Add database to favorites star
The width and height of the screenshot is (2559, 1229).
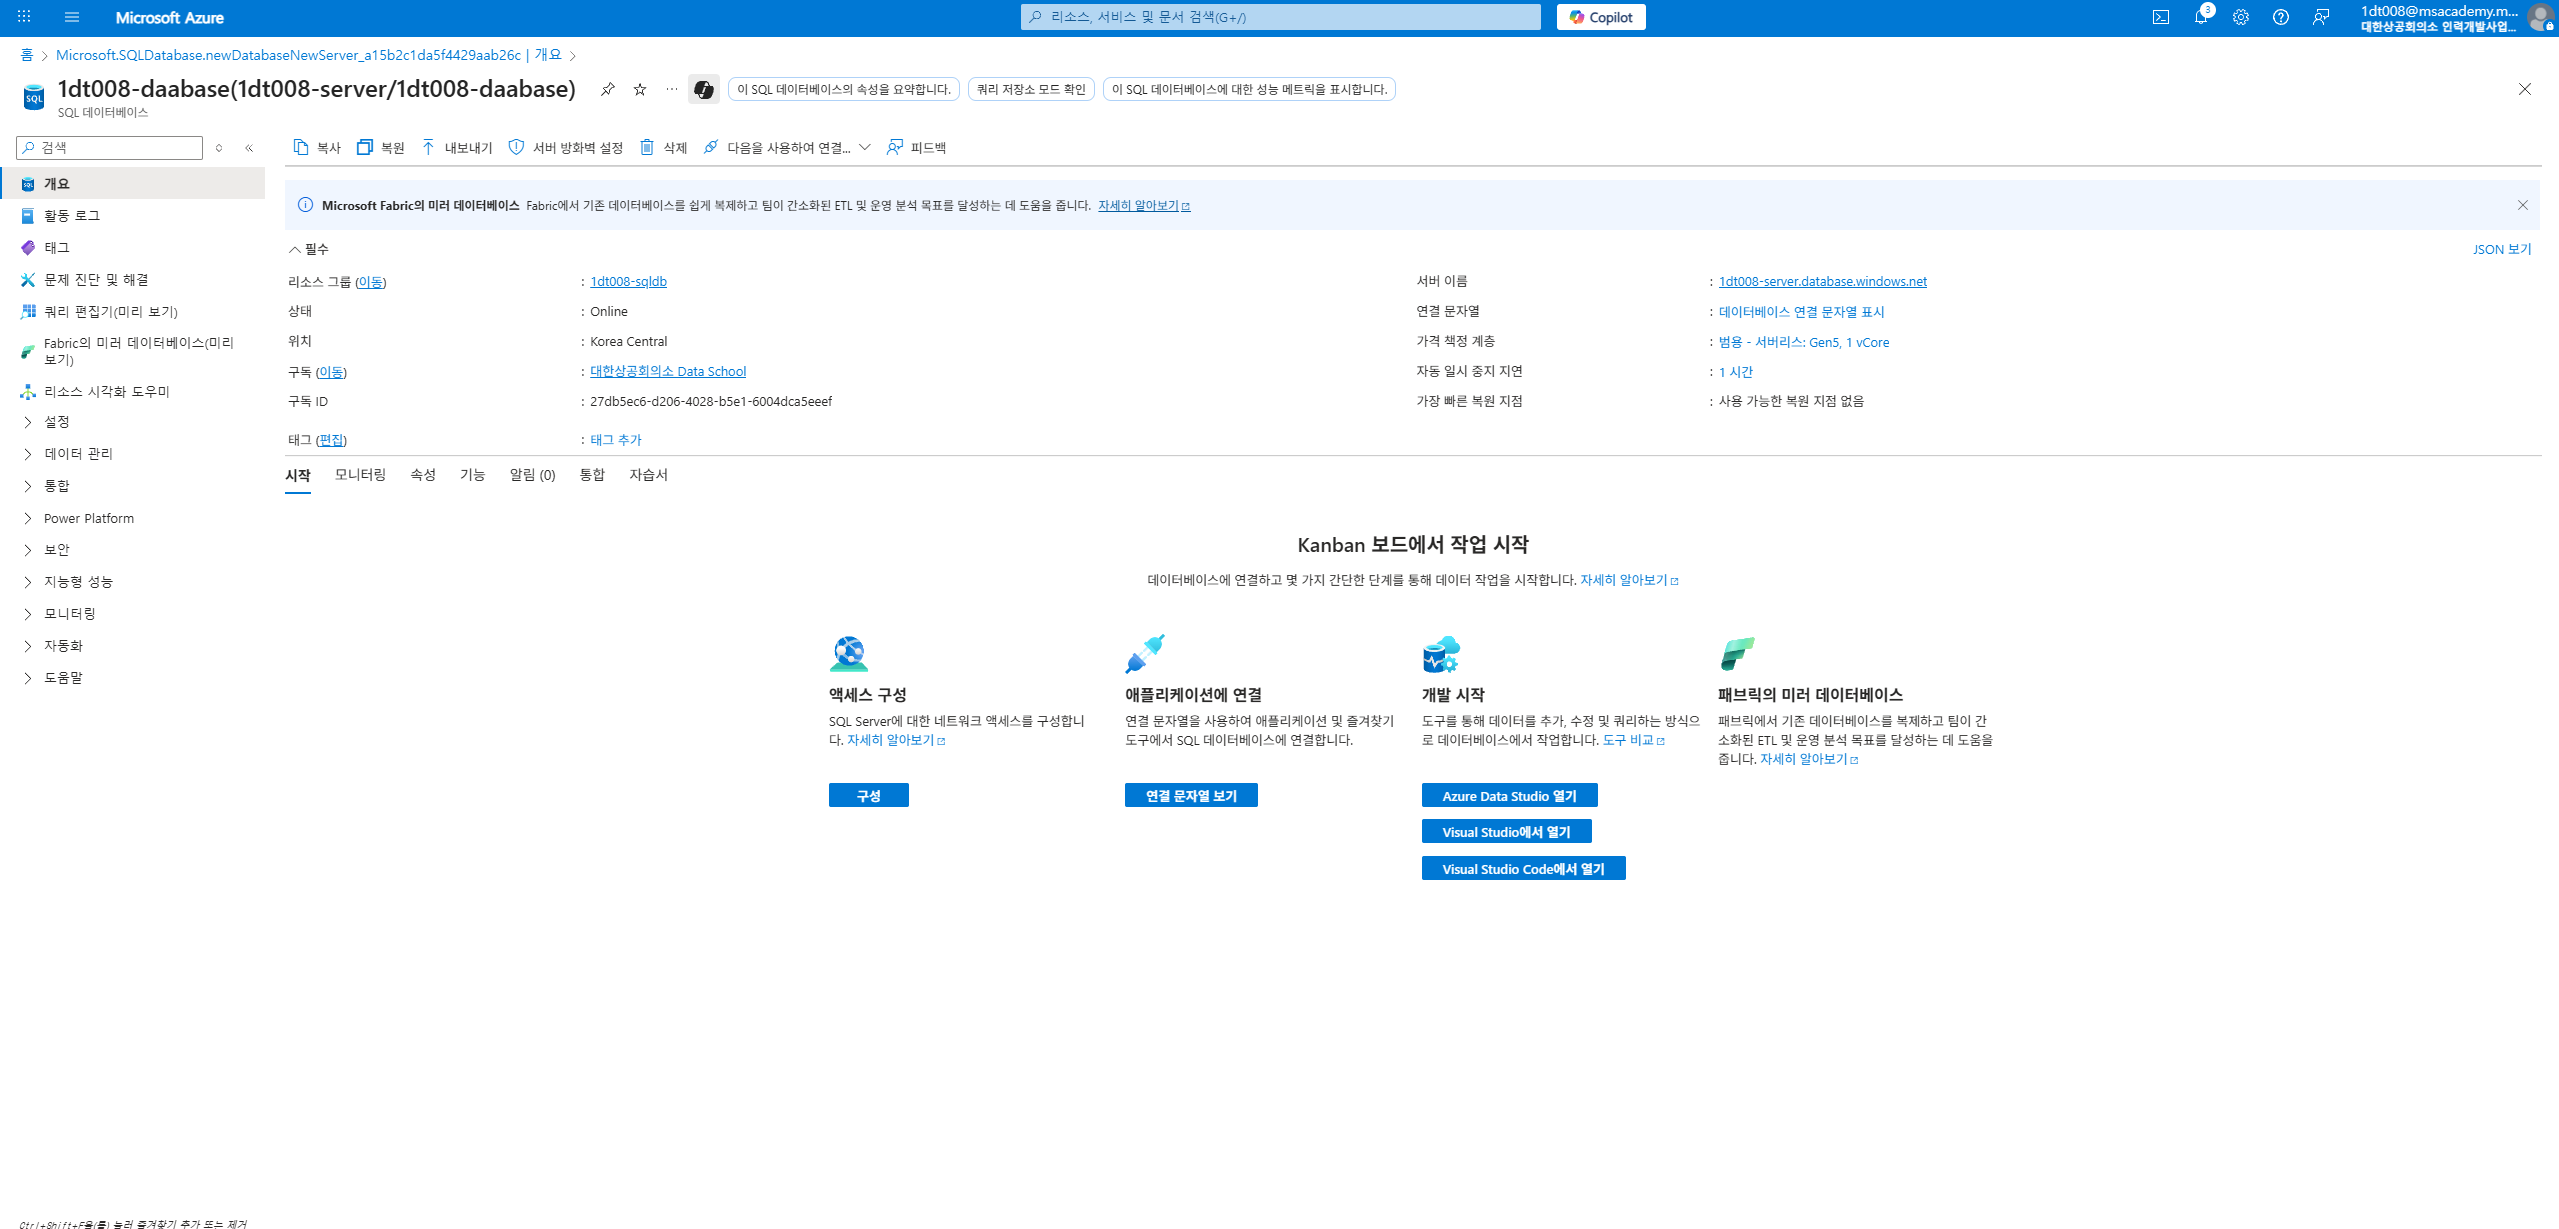[x=640, y=89]
